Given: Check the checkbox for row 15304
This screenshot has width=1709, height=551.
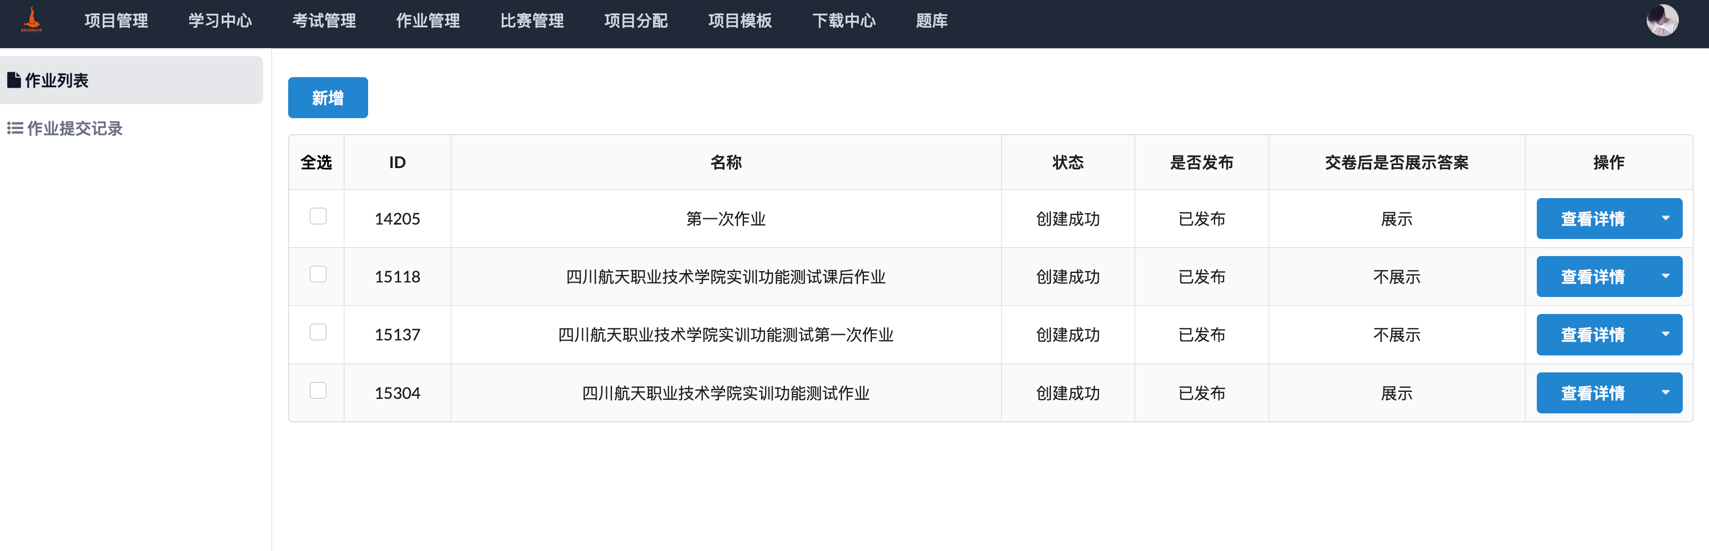Looking at the screenshot, I should click(x=318, y=391).
